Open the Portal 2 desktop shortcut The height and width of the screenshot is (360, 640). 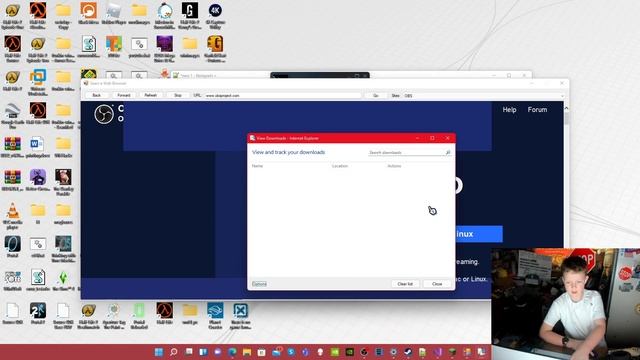38,313
